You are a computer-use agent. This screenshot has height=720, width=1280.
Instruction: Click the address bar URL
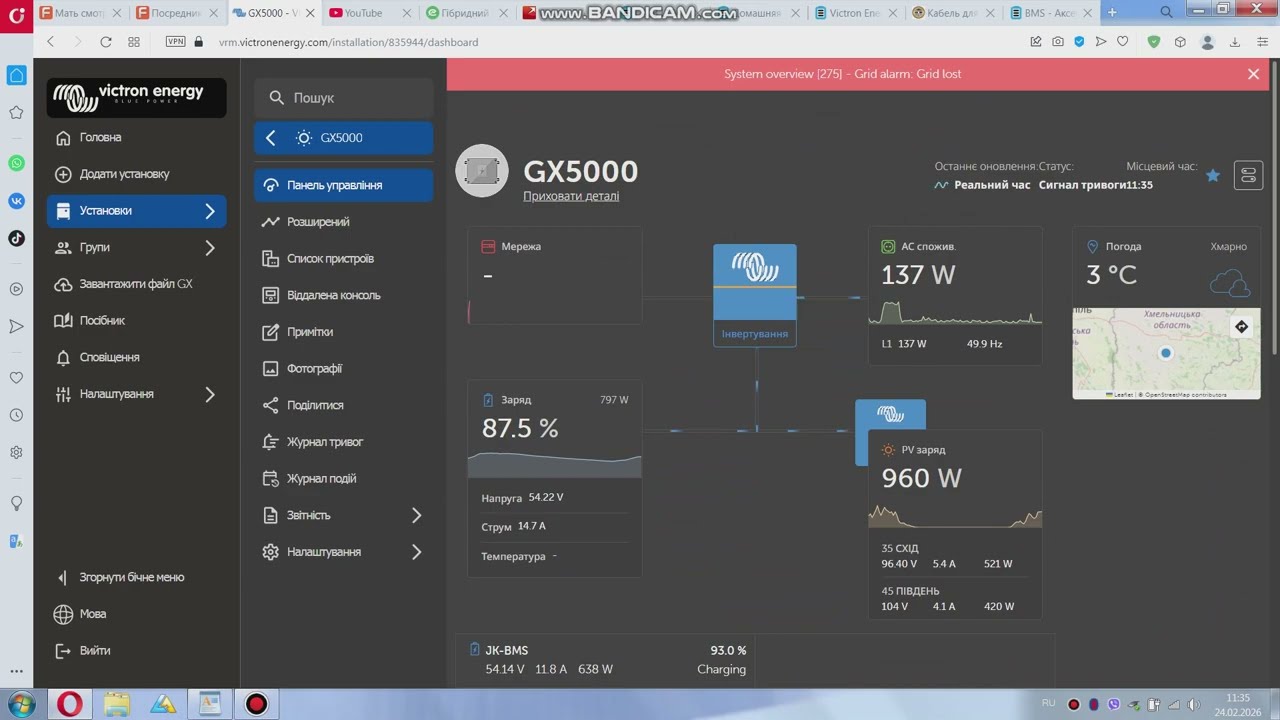pos(349,42)
